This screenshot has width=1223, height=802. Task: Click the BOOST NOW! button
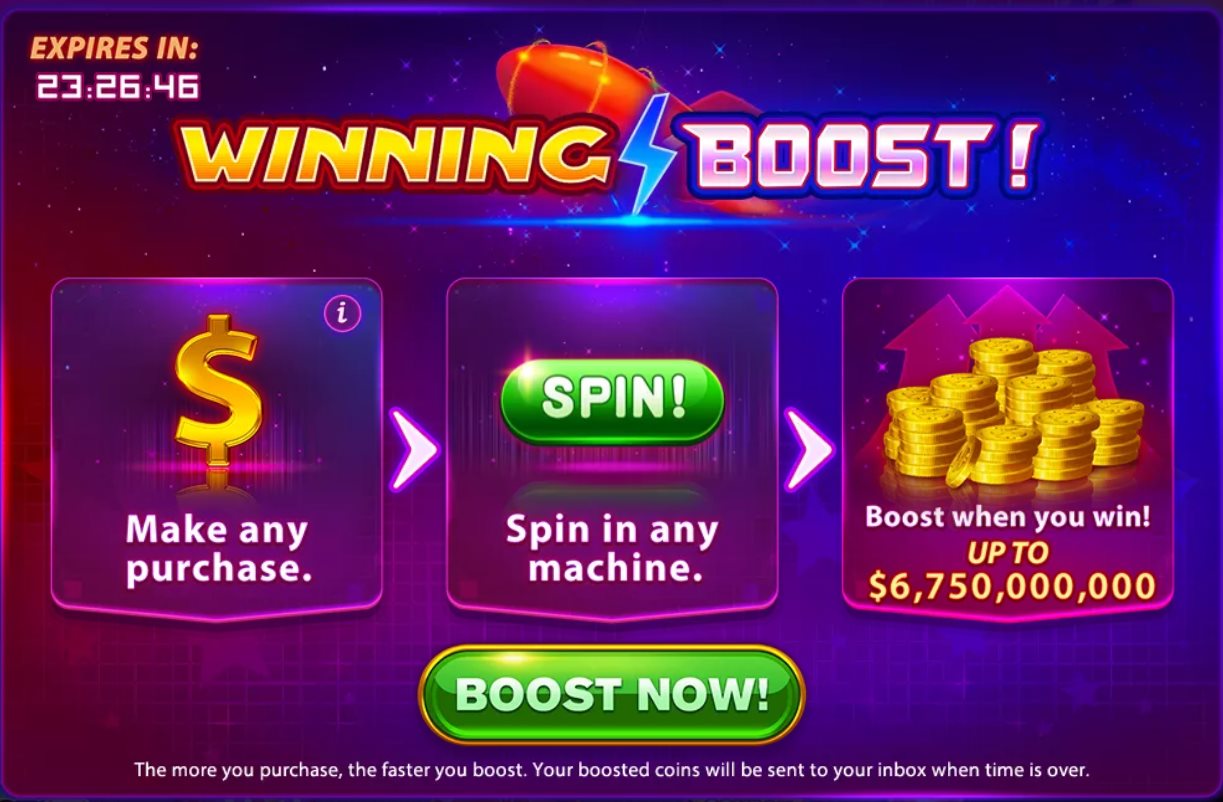point(612,694)
